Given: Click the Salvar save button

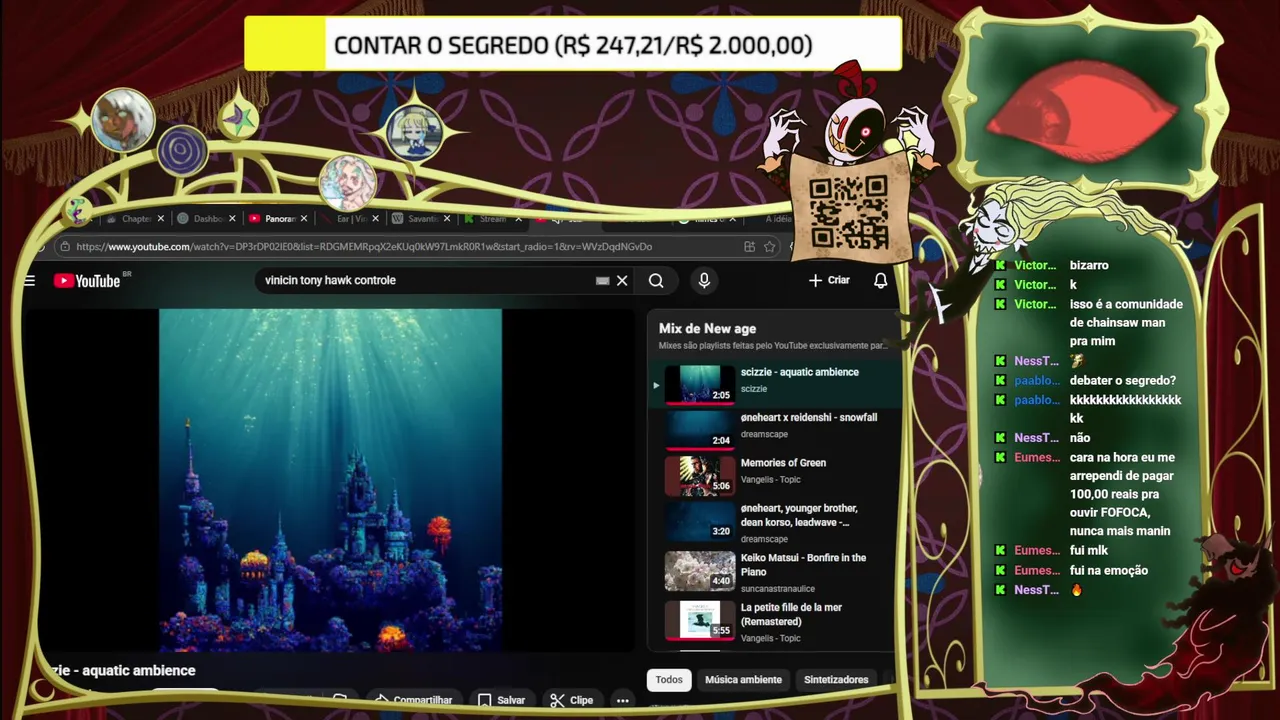Looking at the screenshot, I should pos(501,700).
